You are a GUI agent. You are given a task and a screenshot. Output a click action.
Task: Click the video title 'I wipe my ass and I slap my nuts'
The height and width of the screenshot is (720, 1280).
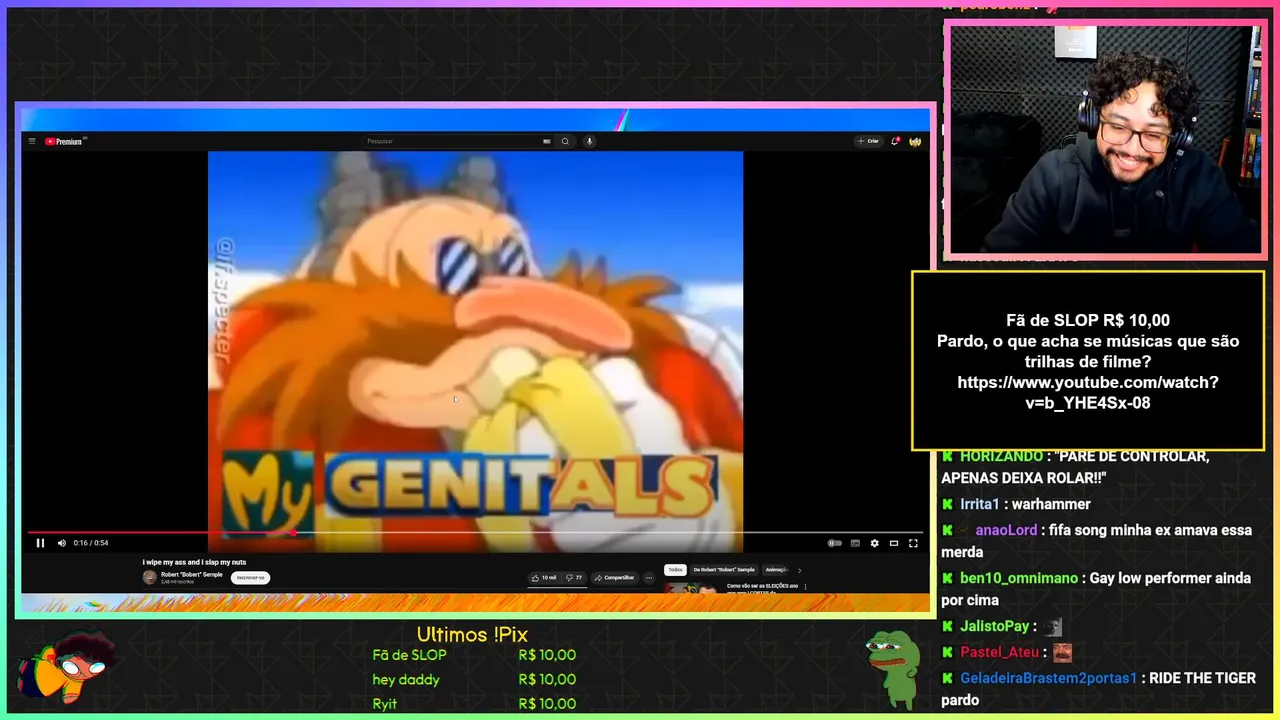click(x=194, y=562)
